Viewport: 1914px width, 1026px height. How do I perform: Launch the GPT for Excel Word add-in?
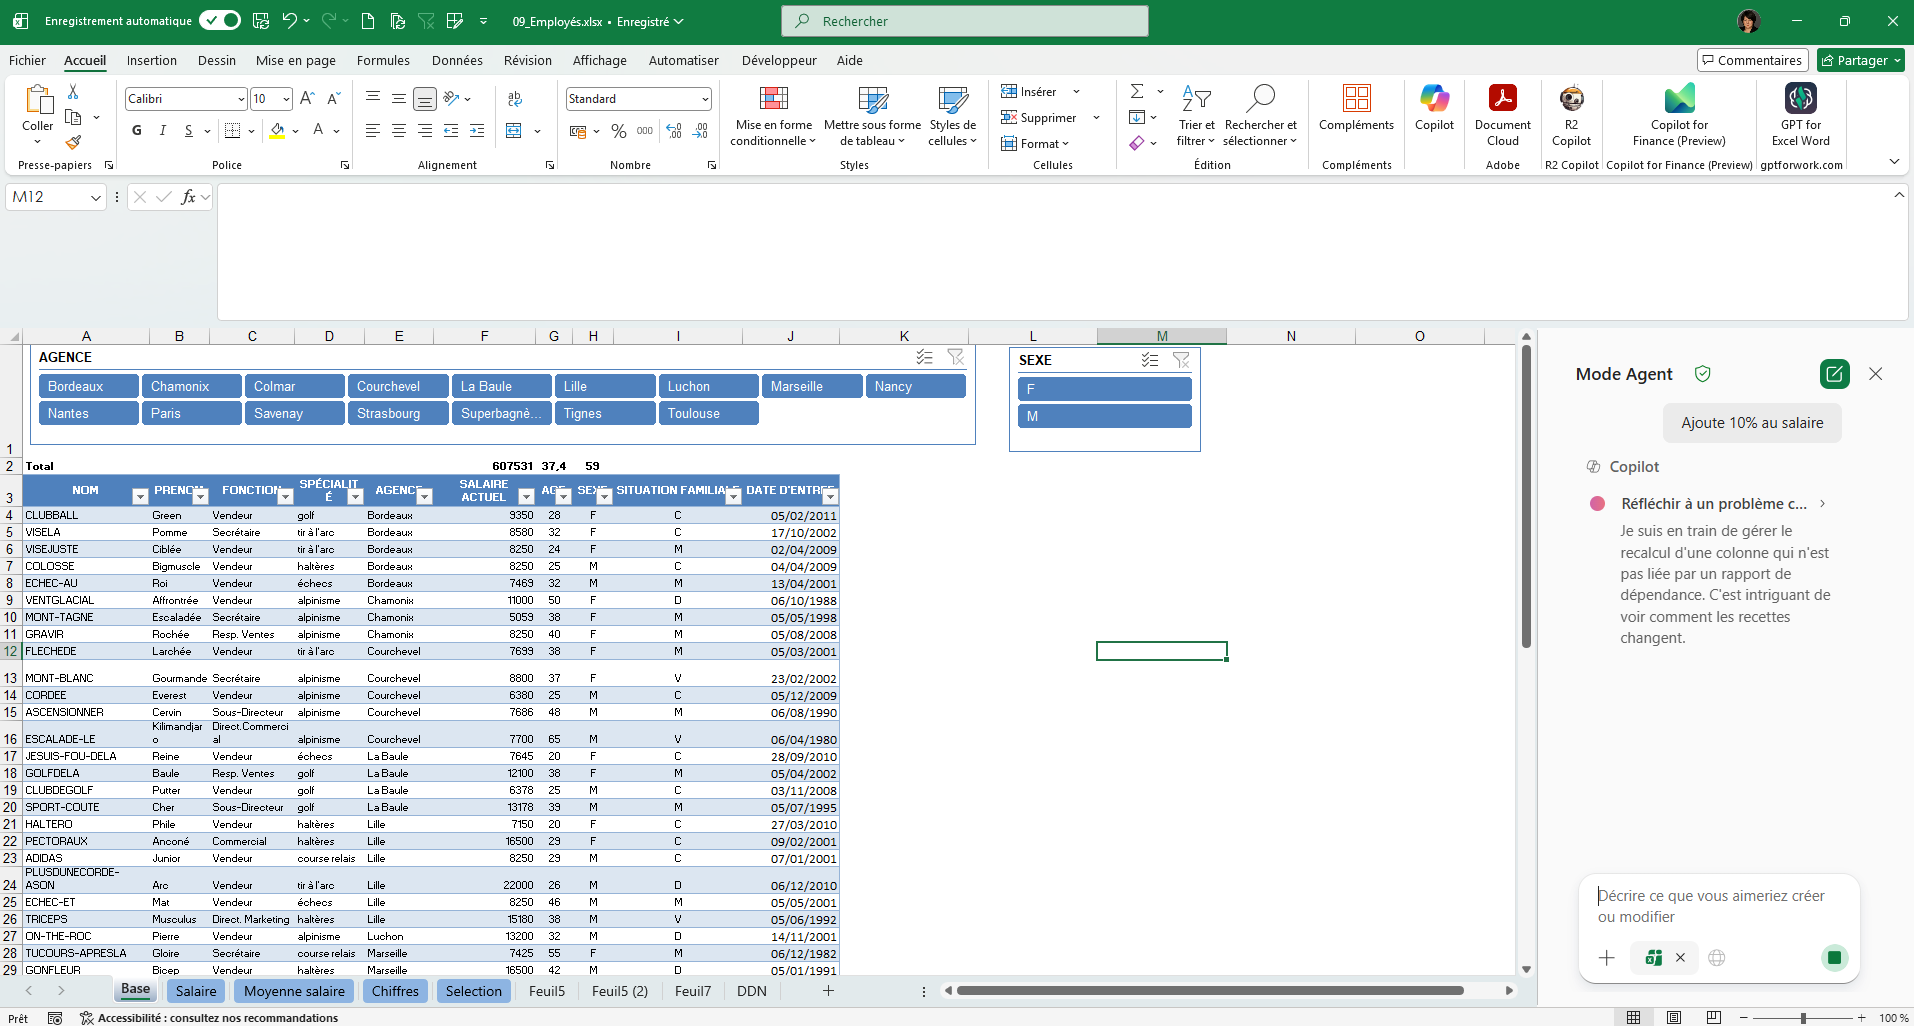click(x=1800, y=113)
